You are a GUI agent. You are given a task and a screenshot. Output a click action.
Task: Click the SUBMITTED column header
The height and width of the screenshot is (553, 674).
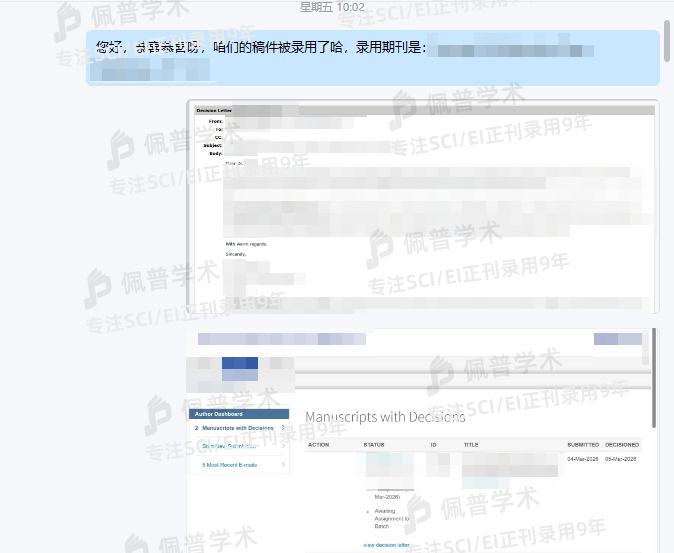point(582,444)
